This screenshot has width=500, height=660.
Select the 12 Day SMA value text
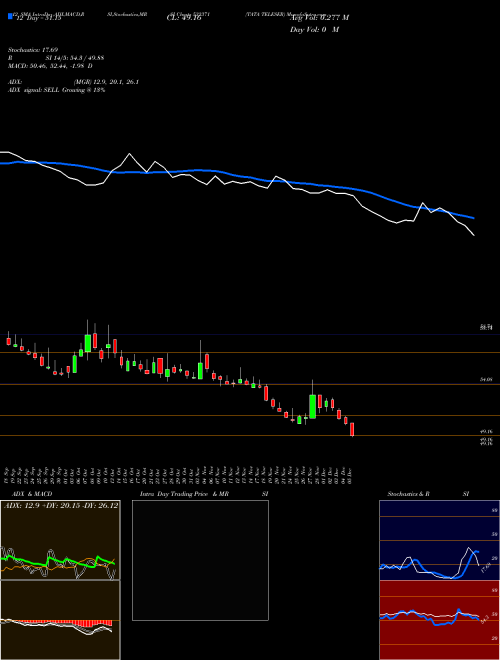point(38,18)
